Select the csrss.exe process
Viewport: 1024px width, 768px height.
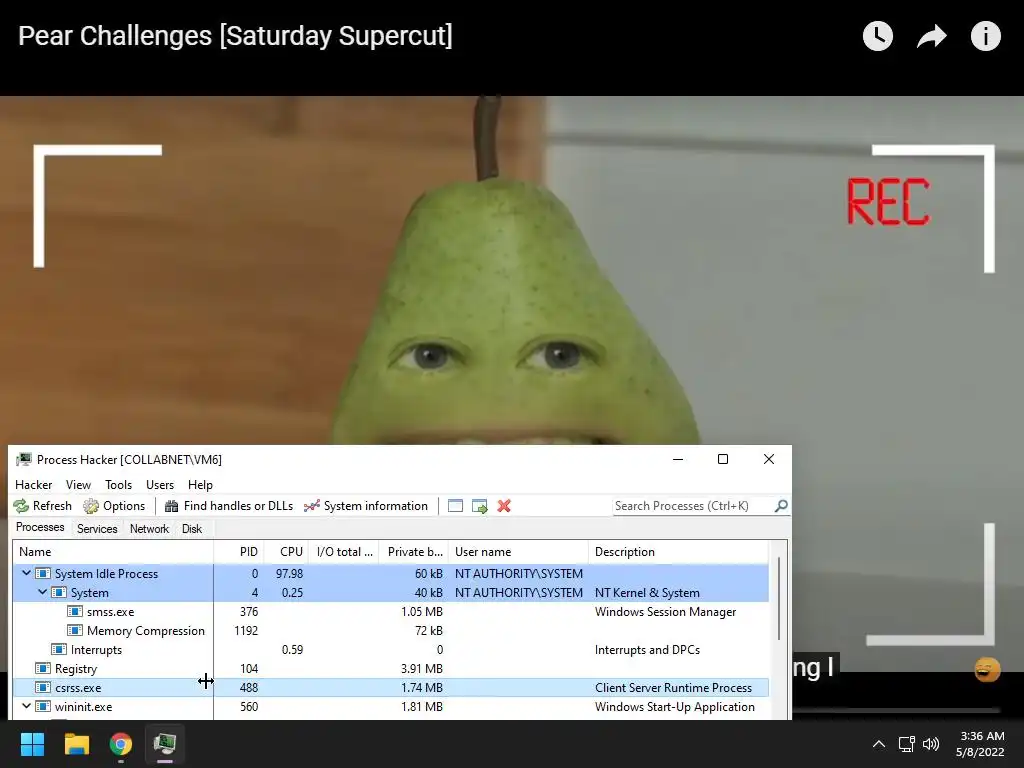tap(391, 688)
